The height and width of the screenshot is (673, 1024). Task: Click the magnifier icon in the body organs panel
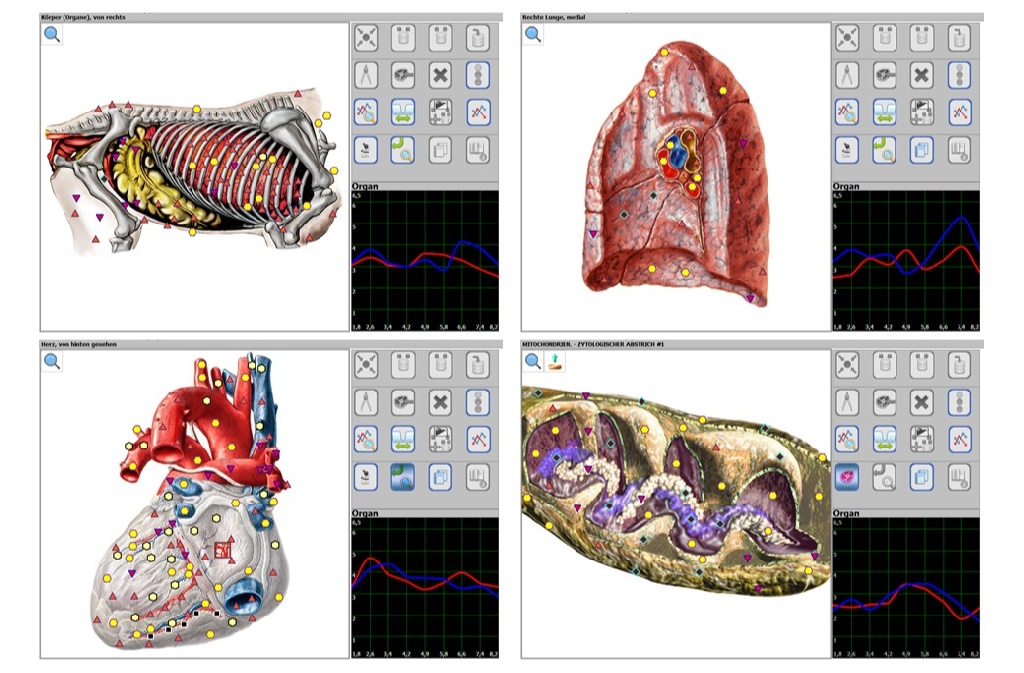[52, 34]
